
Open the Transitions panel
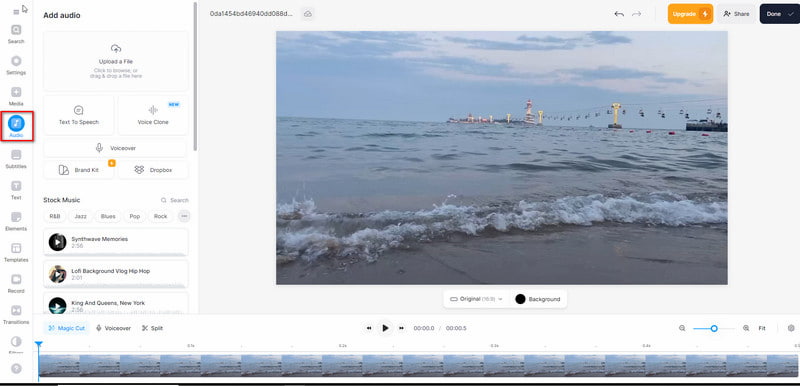click(16, 314)
